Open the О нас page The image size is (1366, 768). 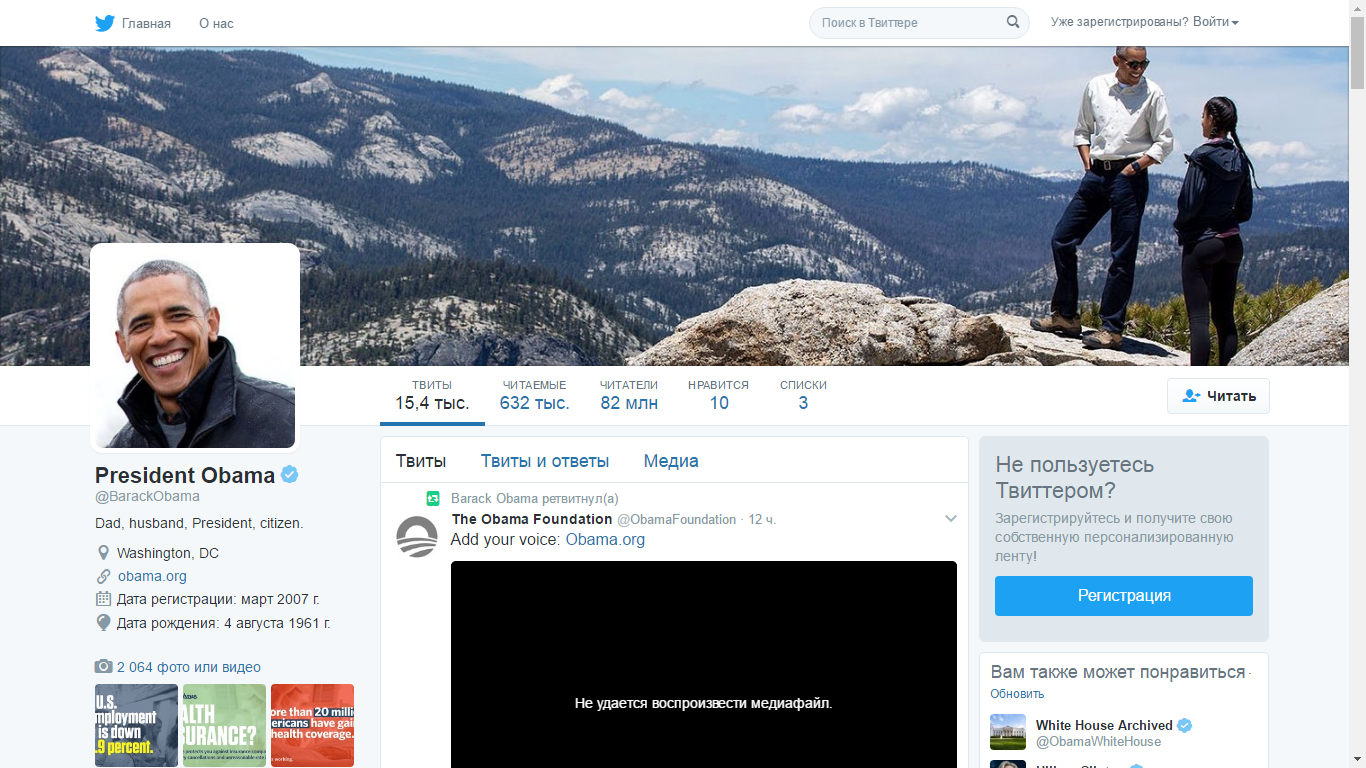(x=216, y=23)
